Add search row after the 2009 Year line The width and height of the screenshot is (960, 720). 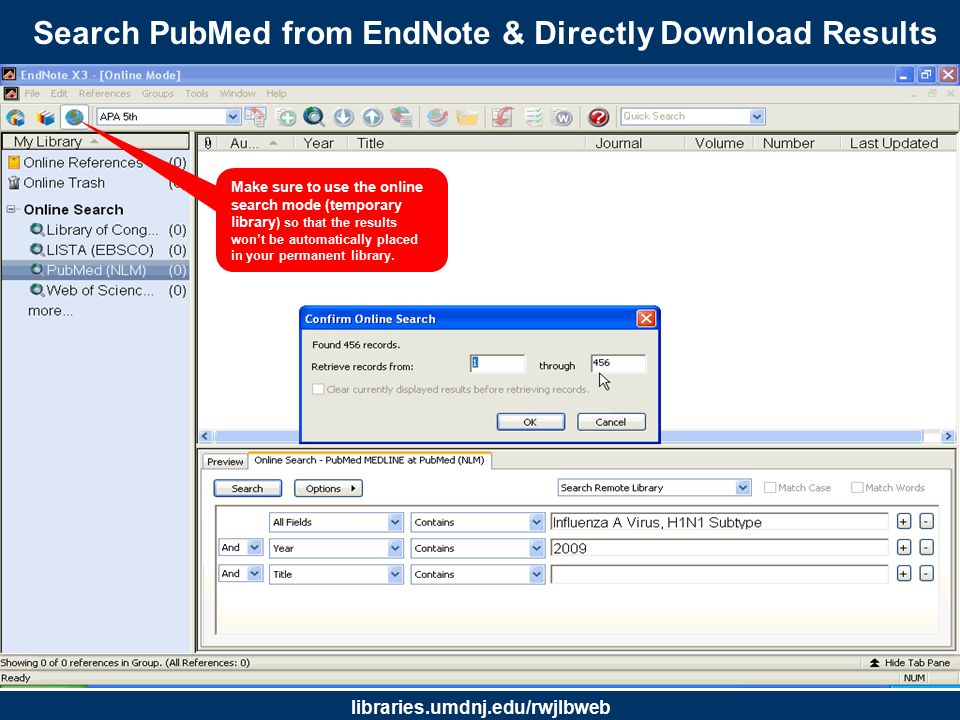pos(904,548)
